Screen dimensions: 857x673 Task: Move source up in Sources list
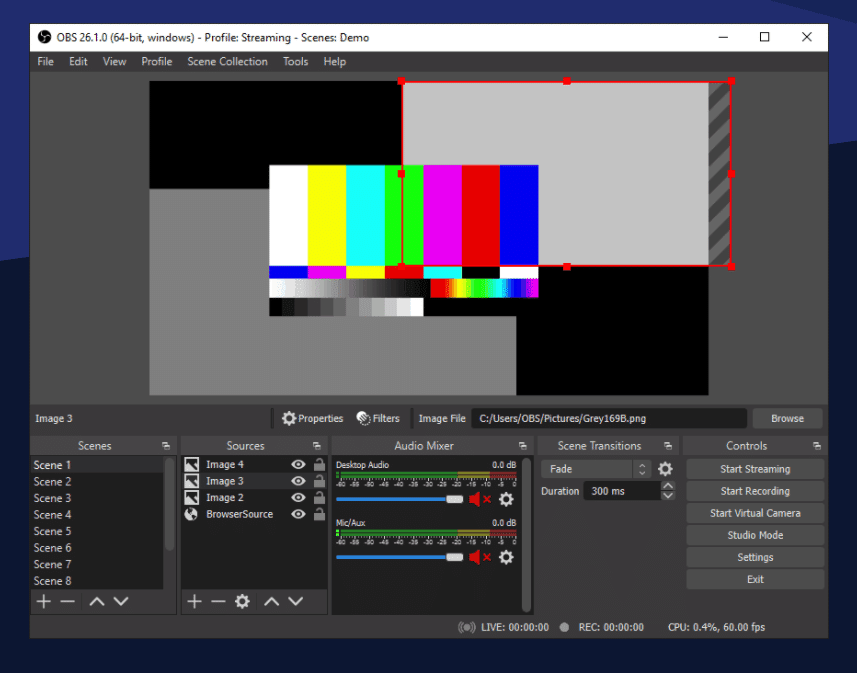click(x=272, y=601)
